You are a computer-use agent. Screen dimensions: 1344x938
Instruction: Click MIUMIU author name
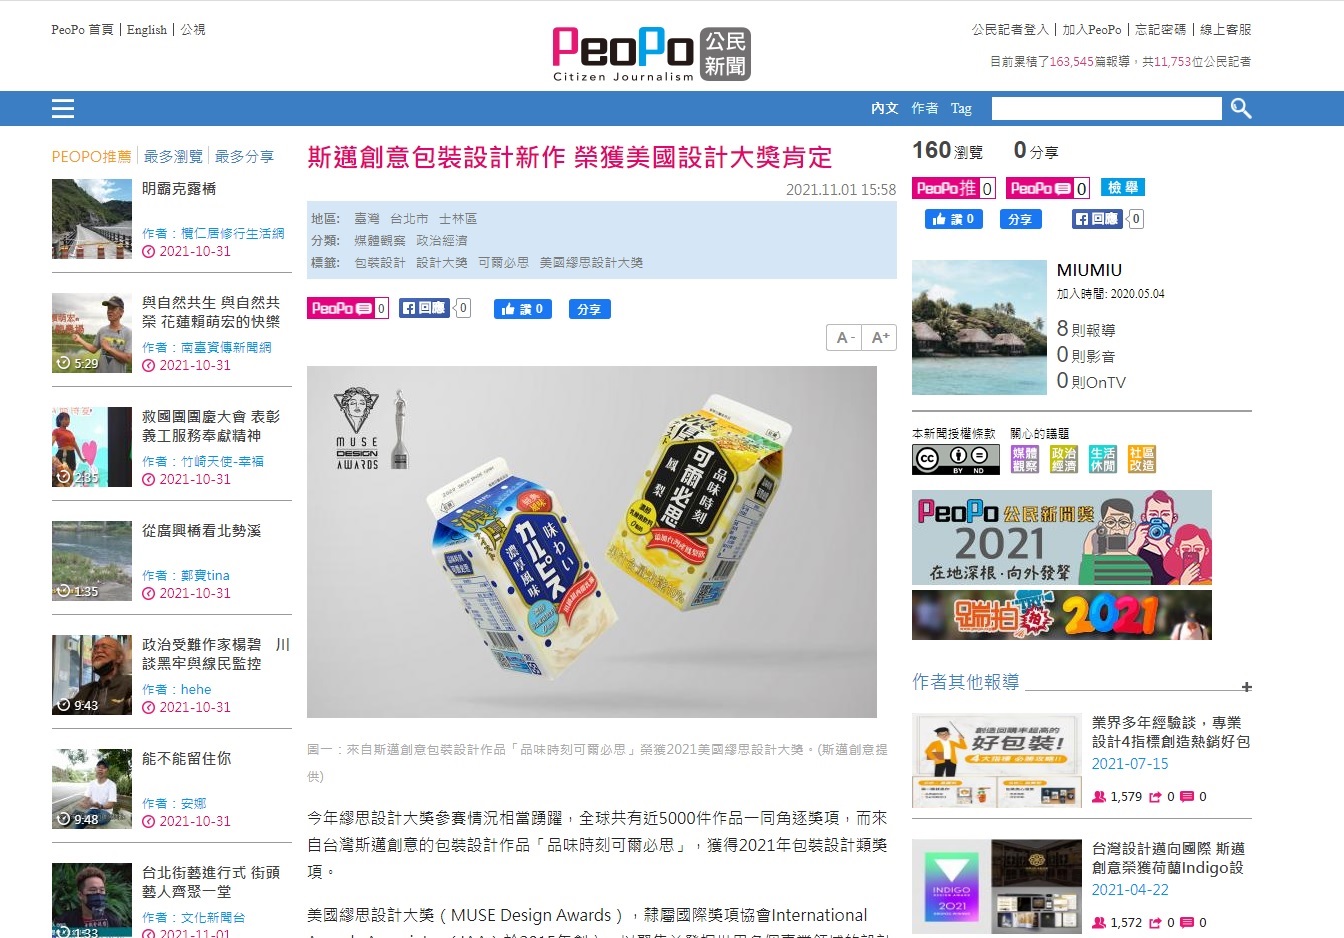(1089, 270)
